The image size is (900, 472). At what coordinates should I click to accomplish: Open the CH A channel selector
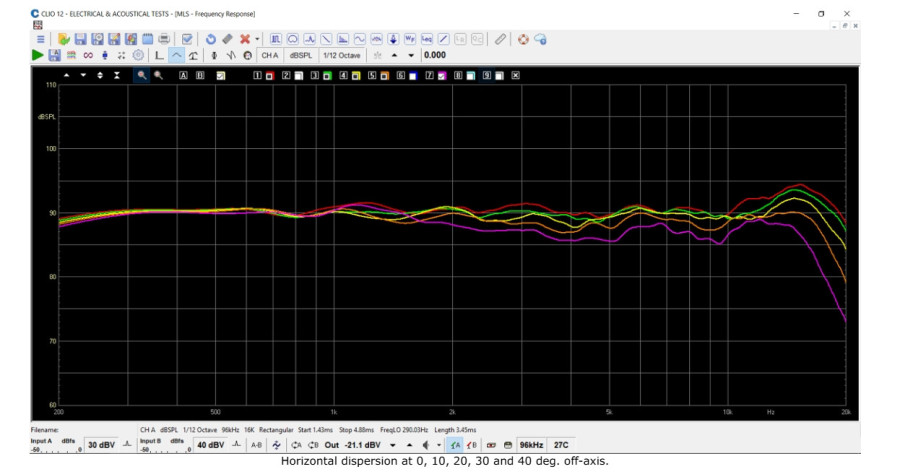[x=270, y=55]
